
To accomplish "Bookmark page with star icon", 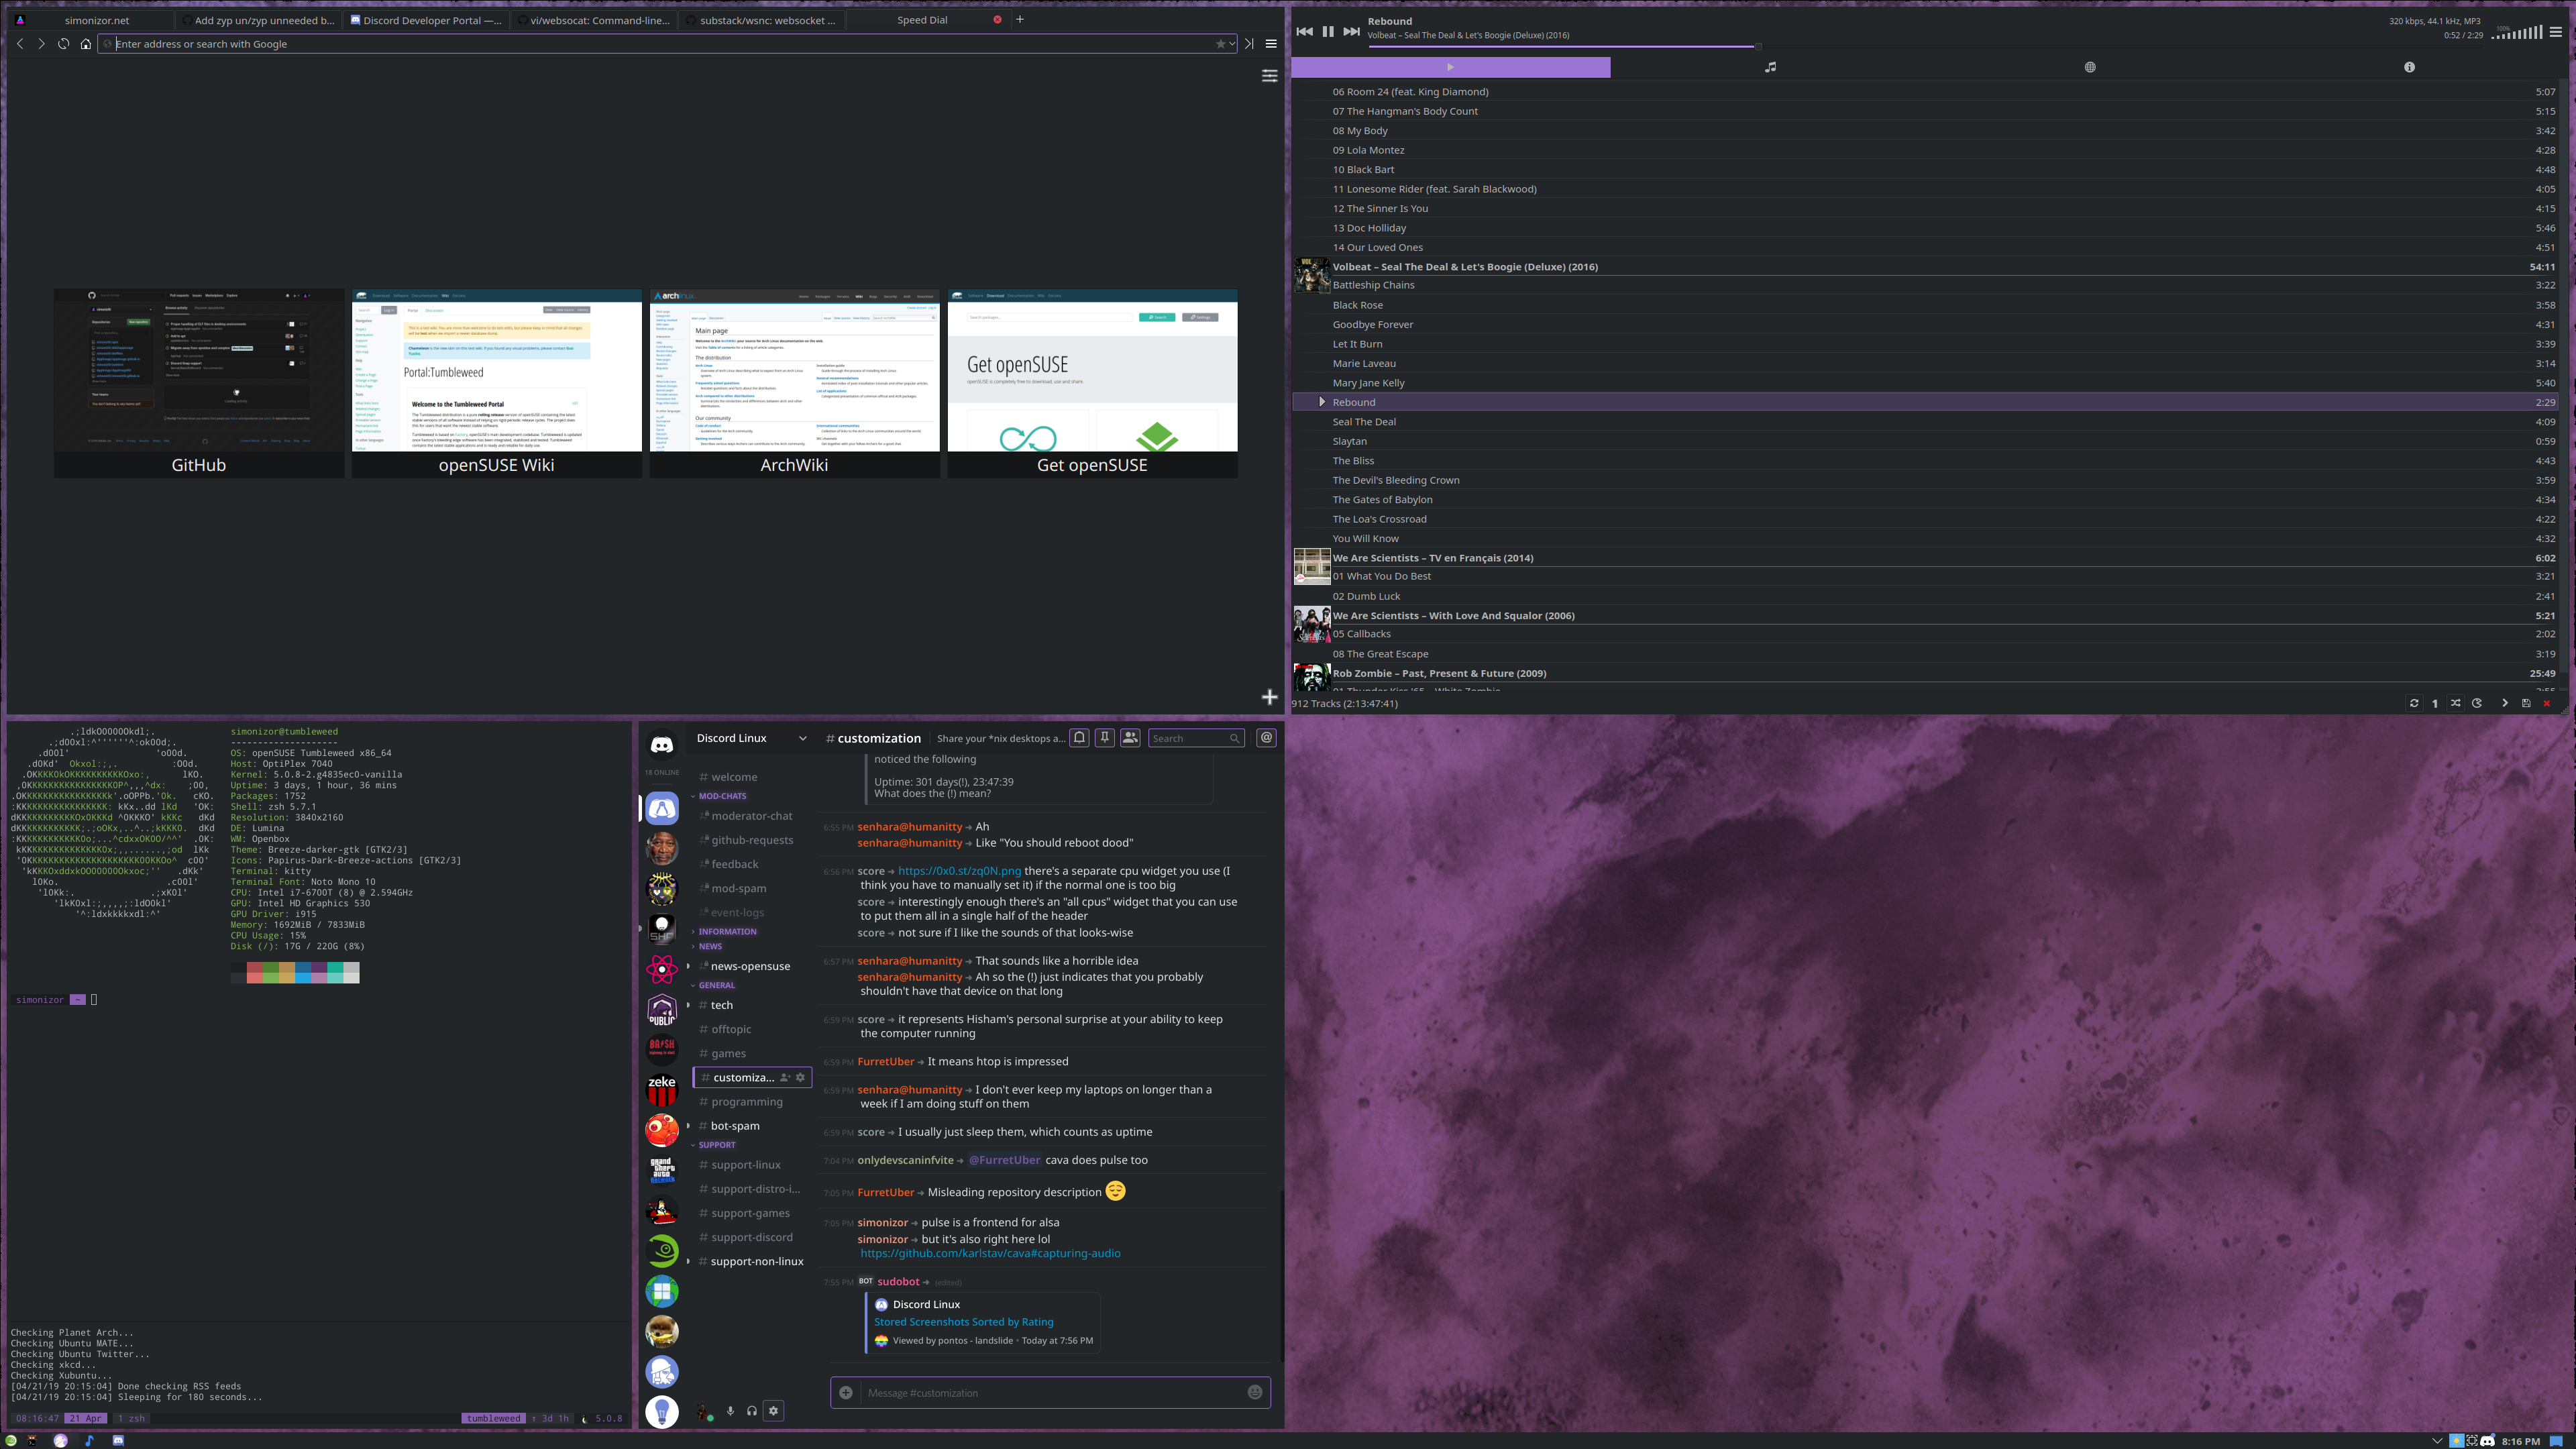I will pos(1220,44).
